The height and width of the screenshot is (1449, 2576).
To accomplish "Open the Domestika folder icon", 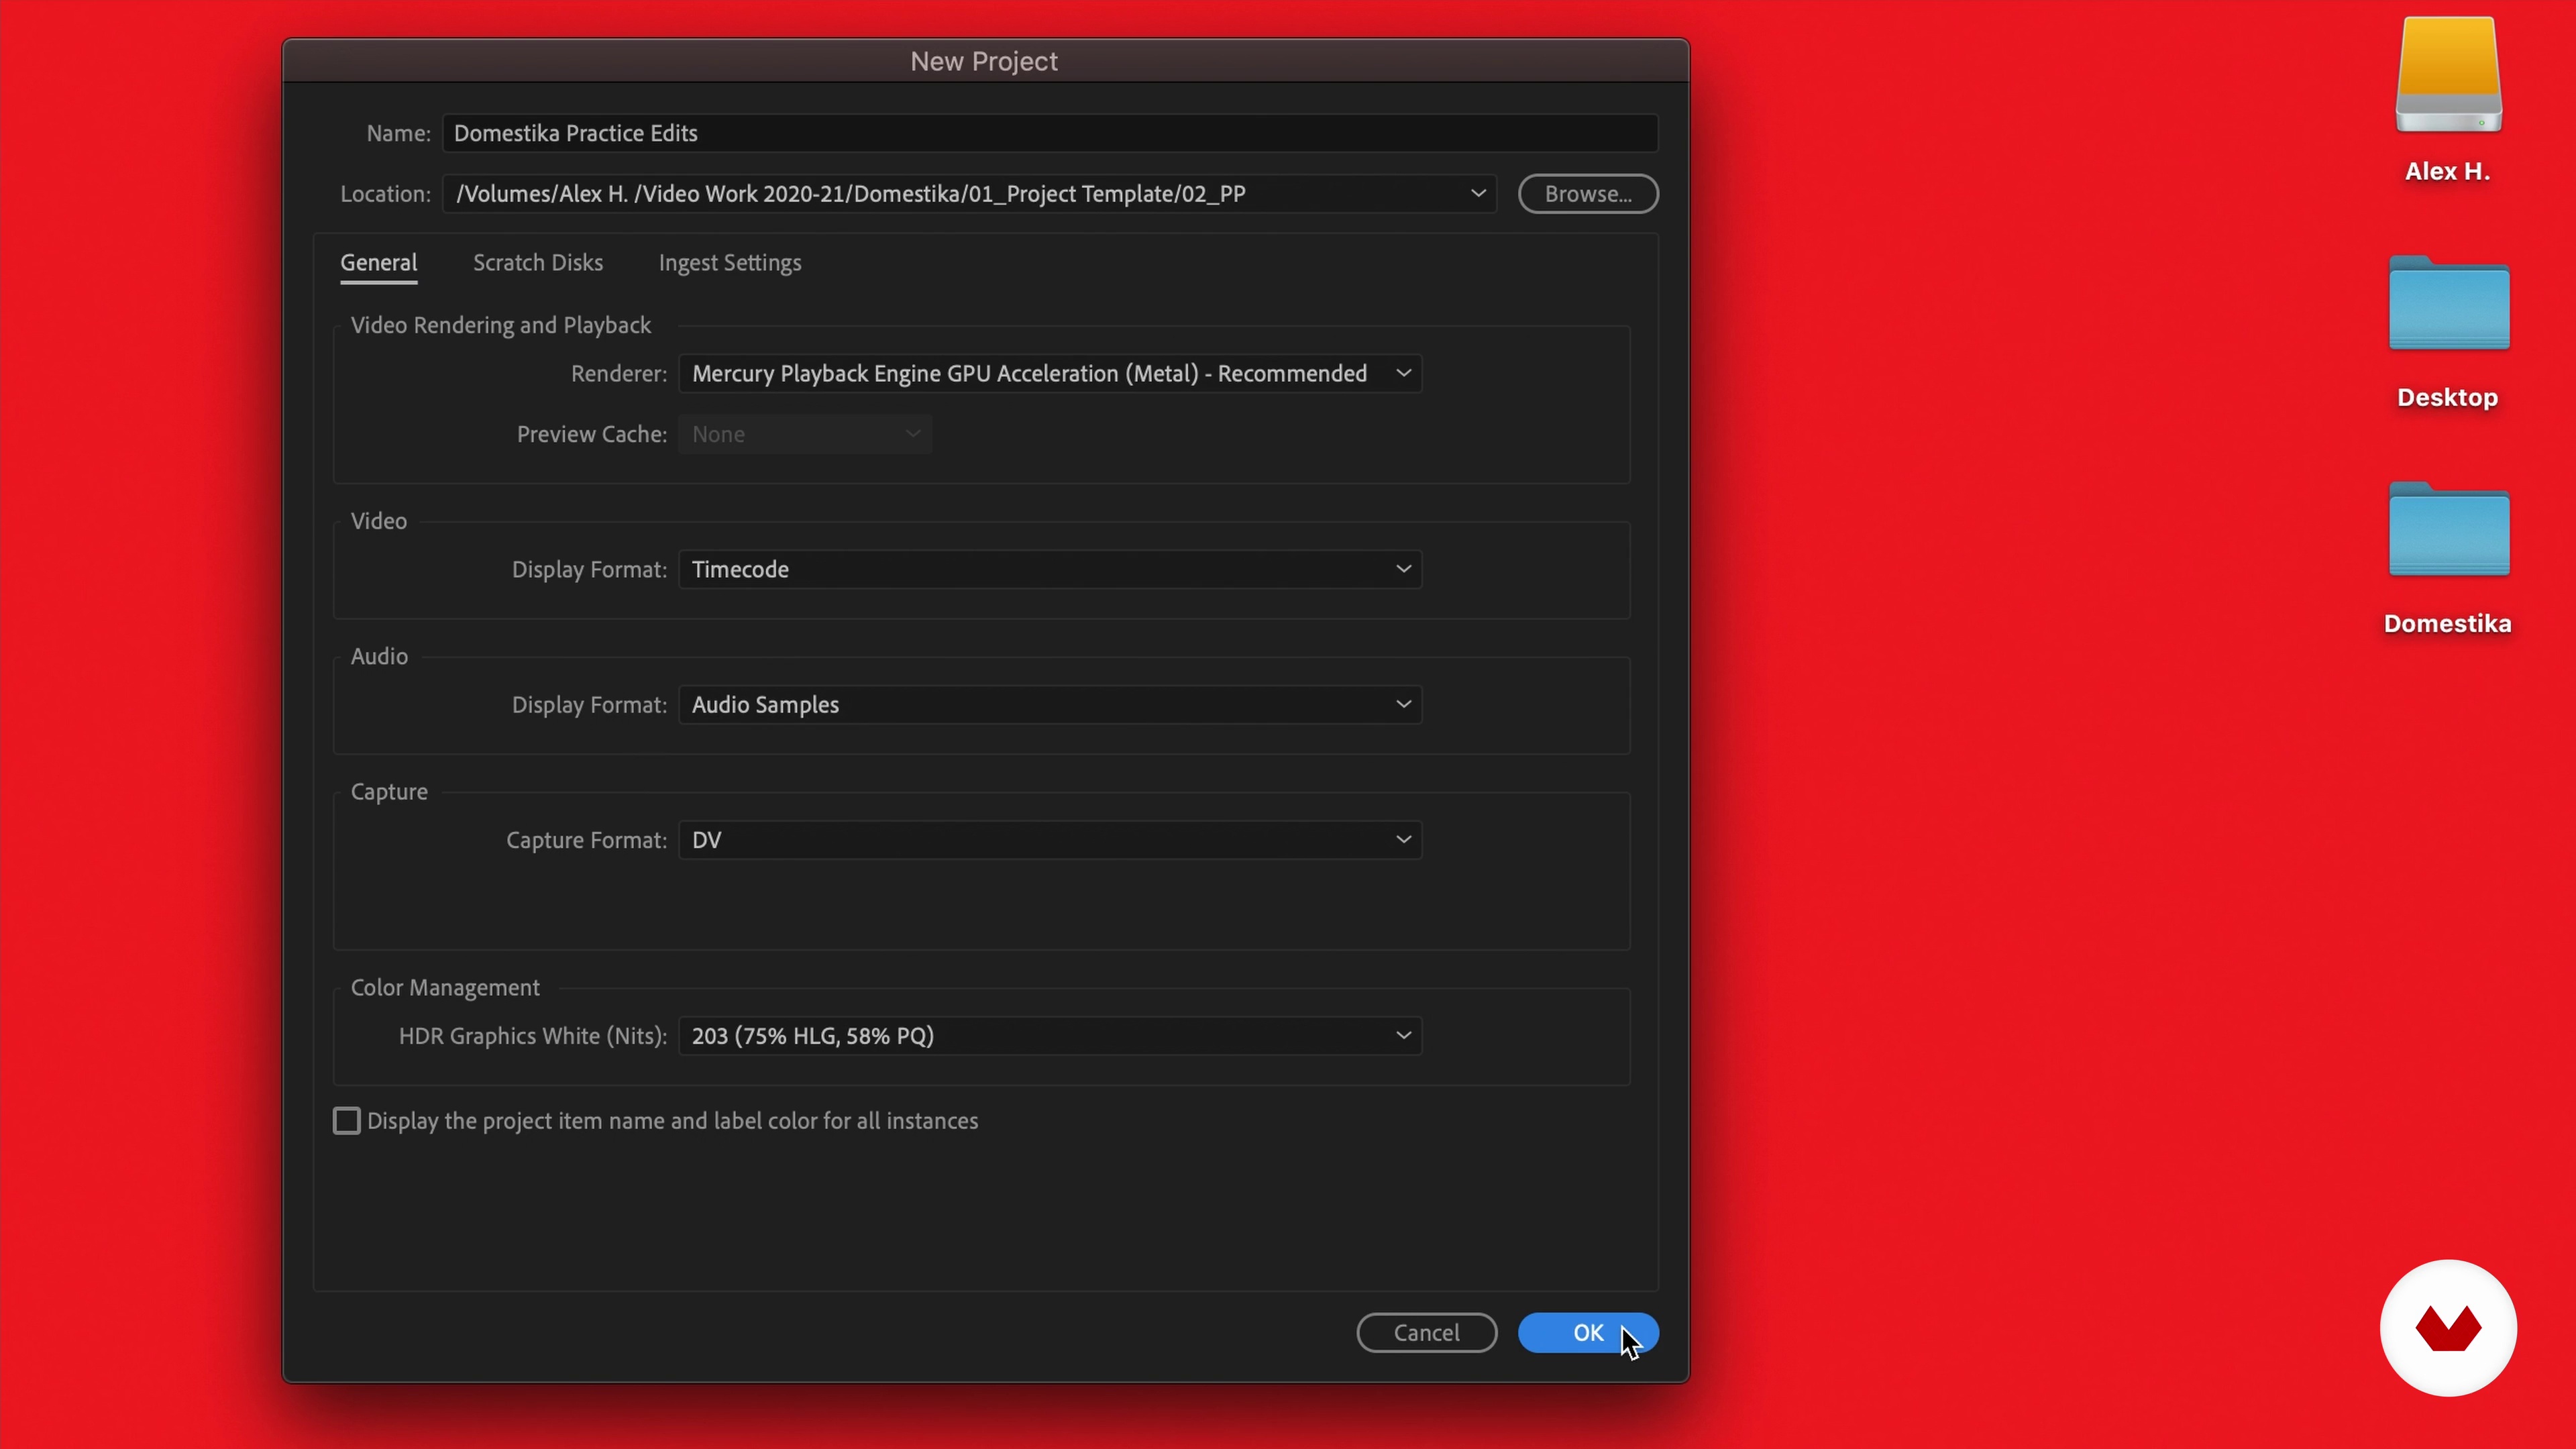I will [2449, 529].
